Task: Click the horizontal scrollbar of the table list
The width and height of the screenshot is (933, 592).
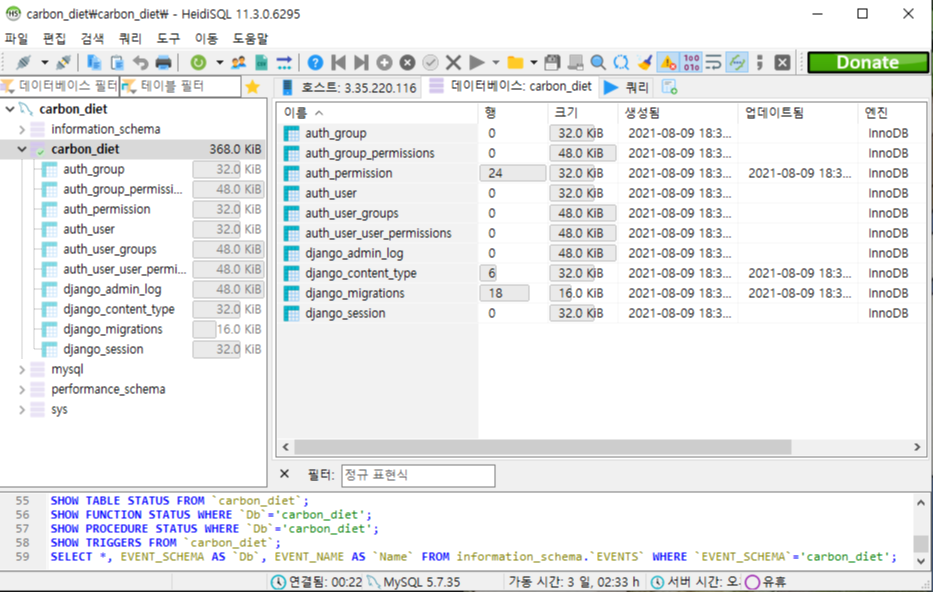Action: [x=542, y=447]
